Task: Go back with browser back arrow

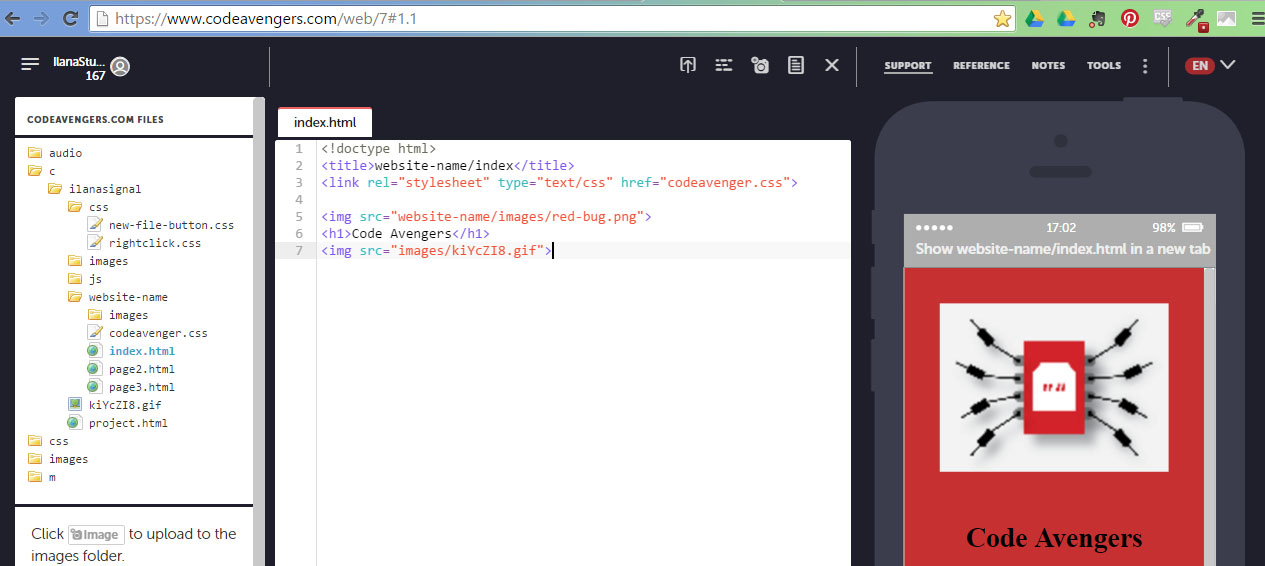Action: click(13, 18)
